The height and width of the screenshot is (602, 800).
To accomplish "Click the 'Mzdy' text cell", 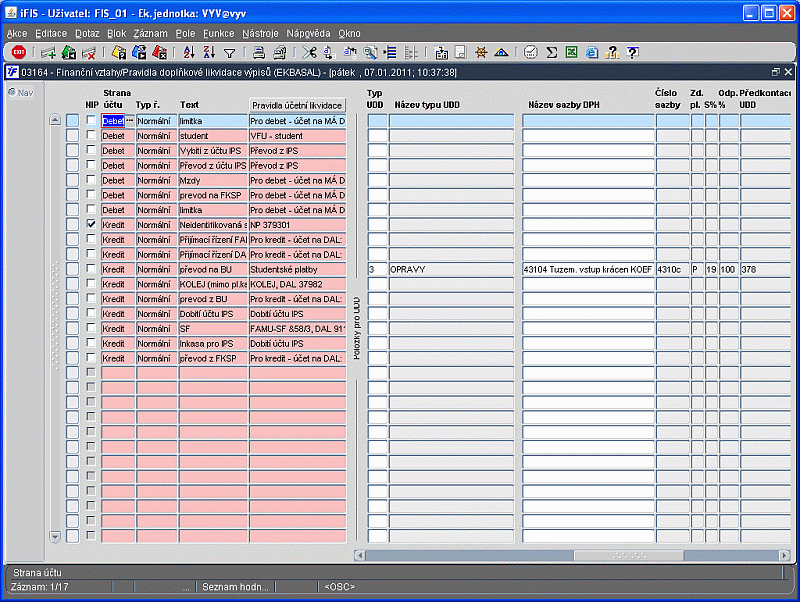I will (x=213, y=181).
